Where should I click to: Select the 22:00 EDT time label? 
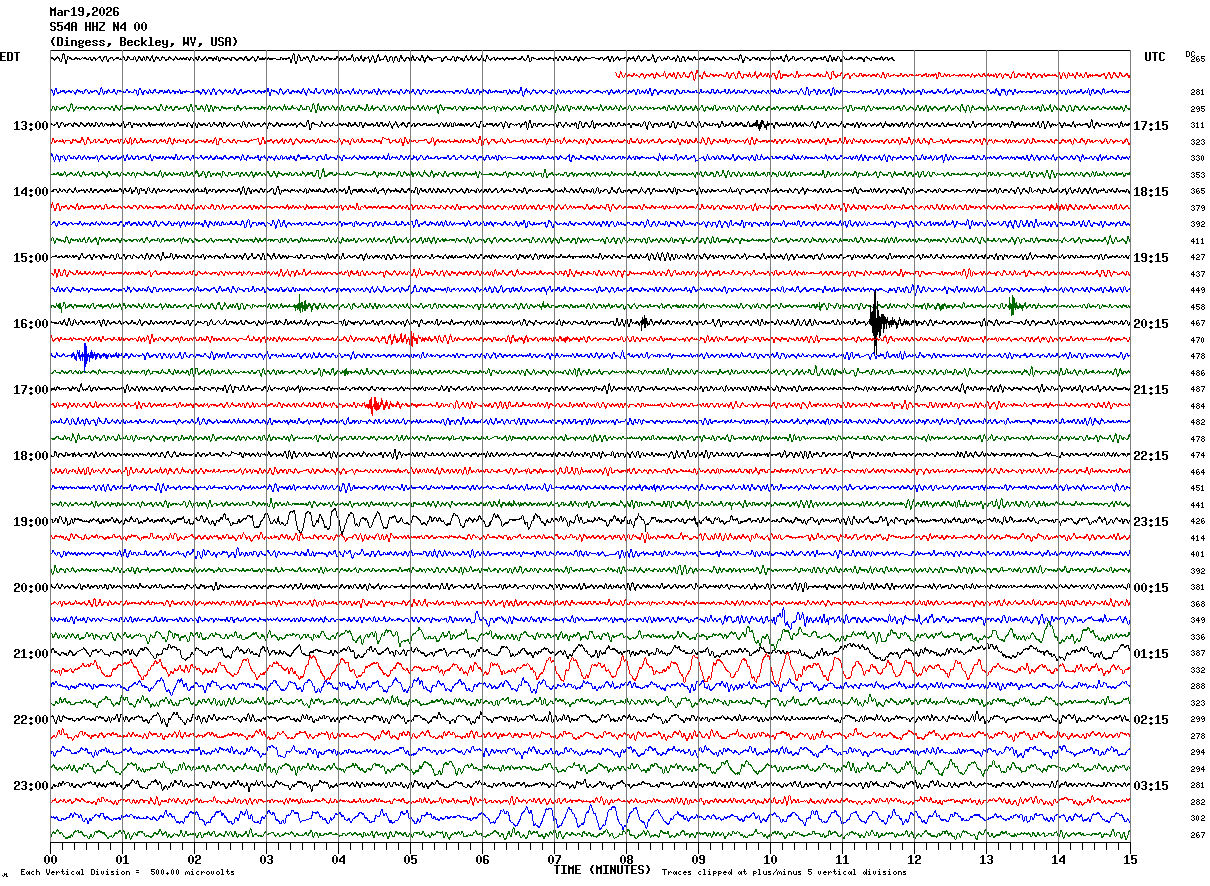pyautogui.click(x=31, y=719)
